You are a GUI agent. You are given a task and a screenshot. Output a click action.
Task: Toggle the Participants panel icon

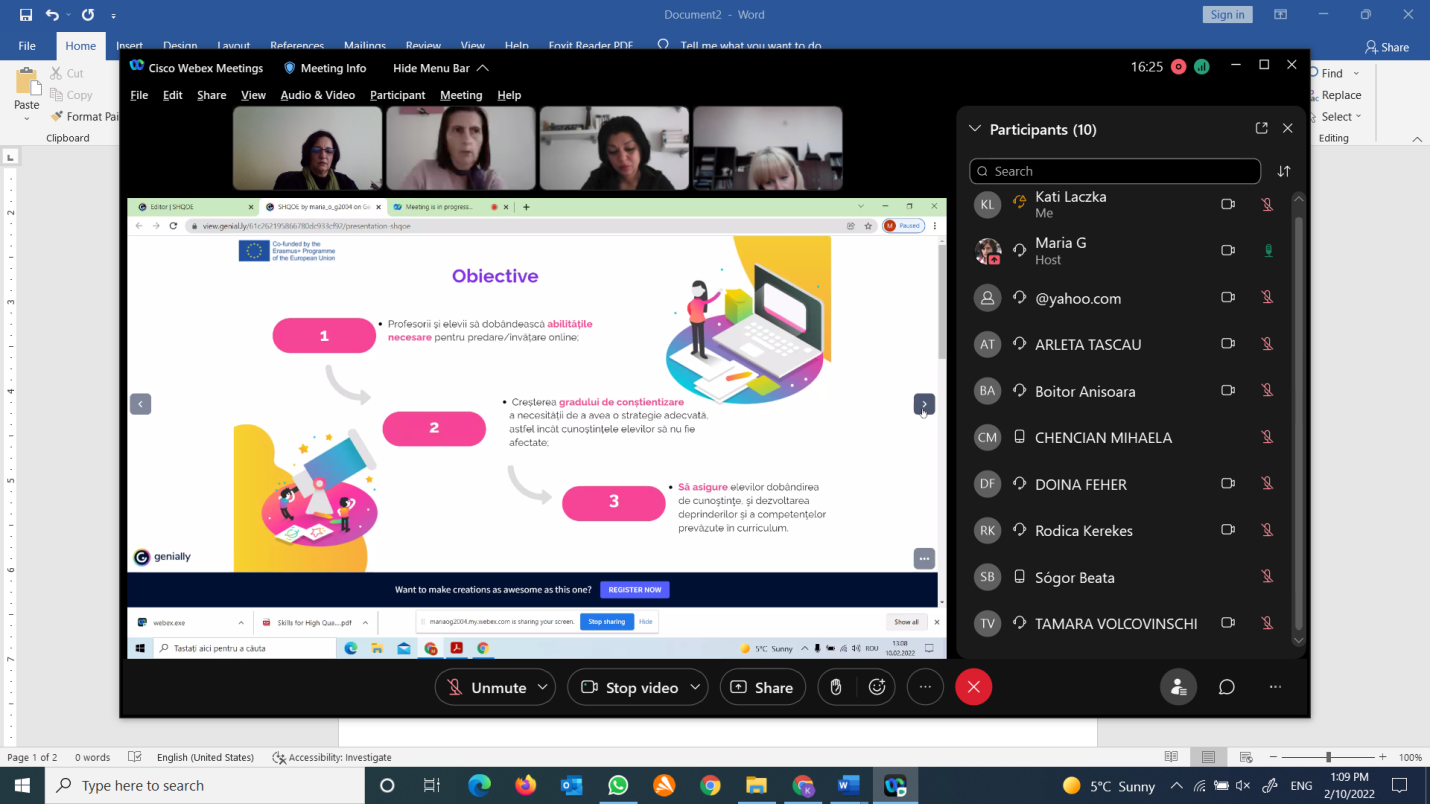(x=1178, y=687)
